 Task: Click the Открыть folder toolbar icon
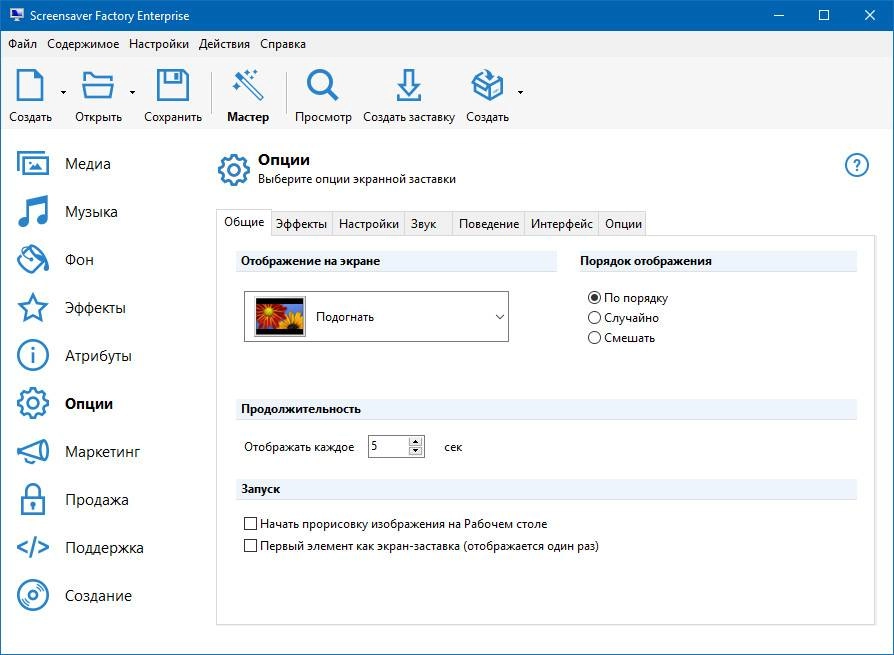click(x=97, y=85)
